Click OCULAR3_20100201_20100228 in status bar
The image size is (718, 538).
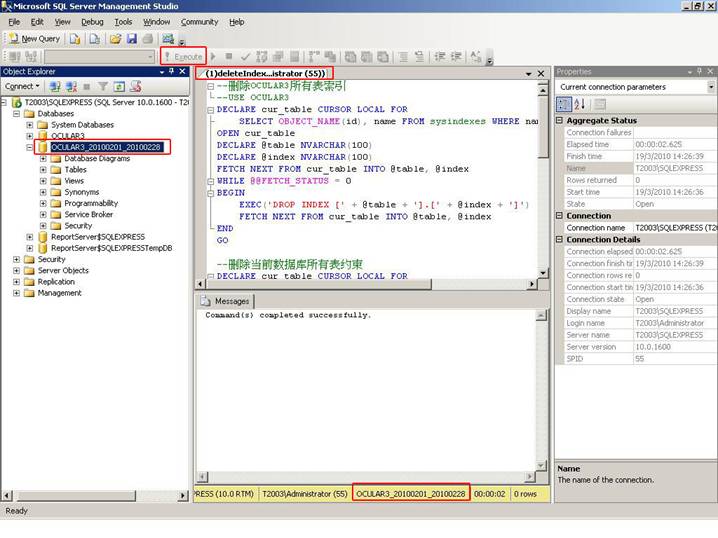tap(411, 494)
